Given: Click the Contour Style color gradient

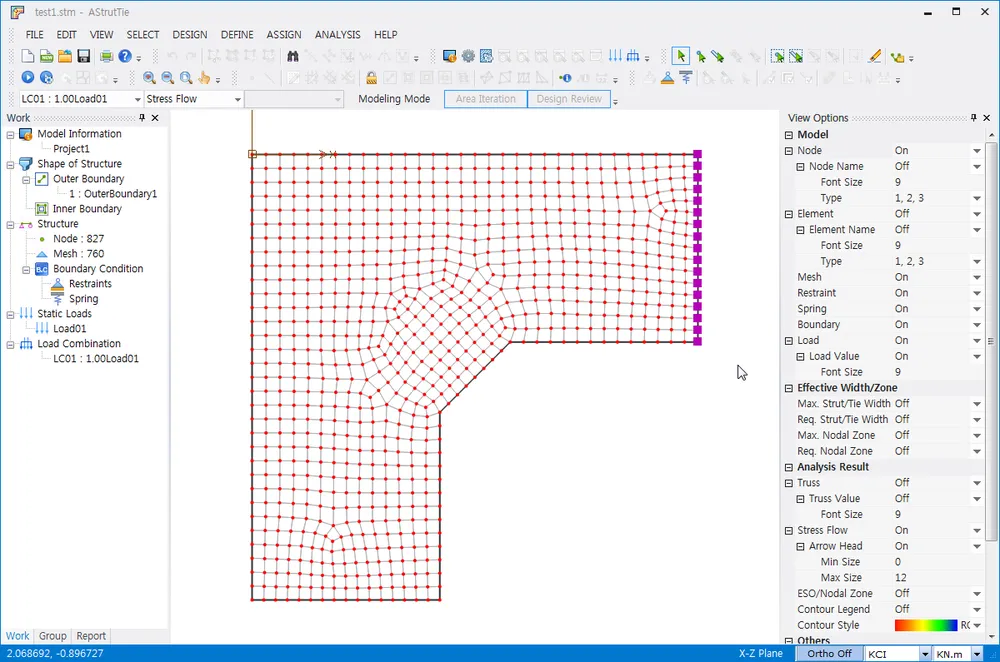Looking at the screenshot, I should point(926,625).
